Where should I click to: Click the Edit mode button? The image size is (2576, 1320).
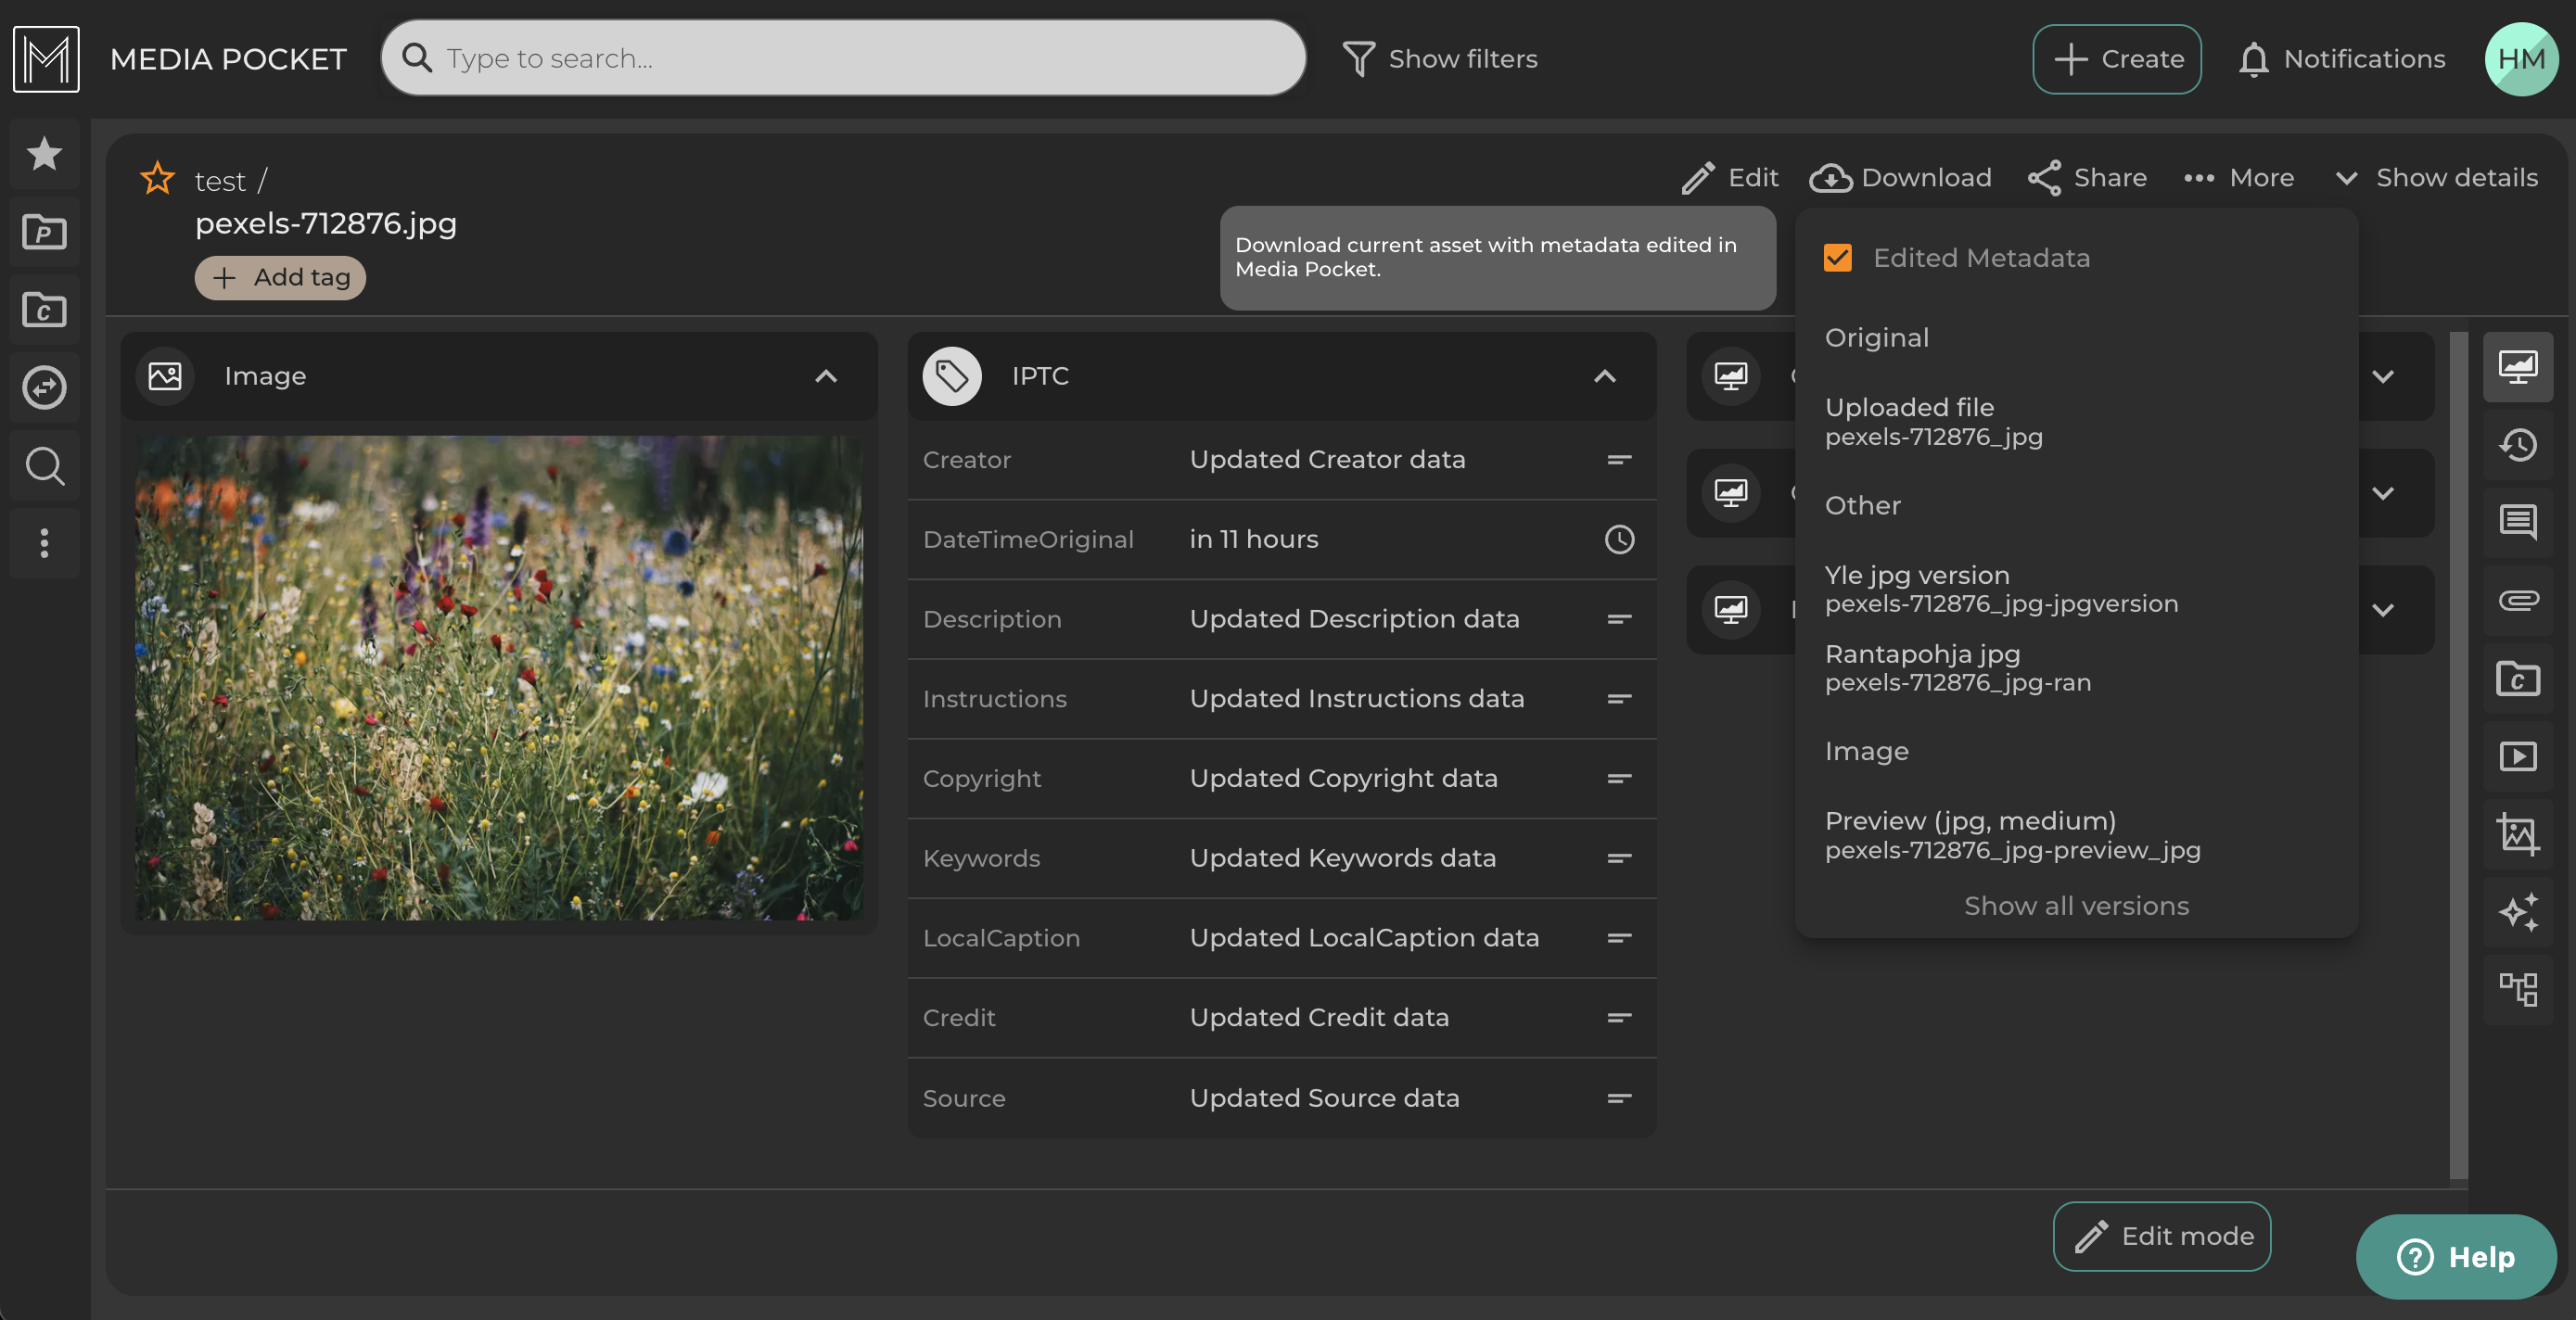click(x=2161, y=1236)
